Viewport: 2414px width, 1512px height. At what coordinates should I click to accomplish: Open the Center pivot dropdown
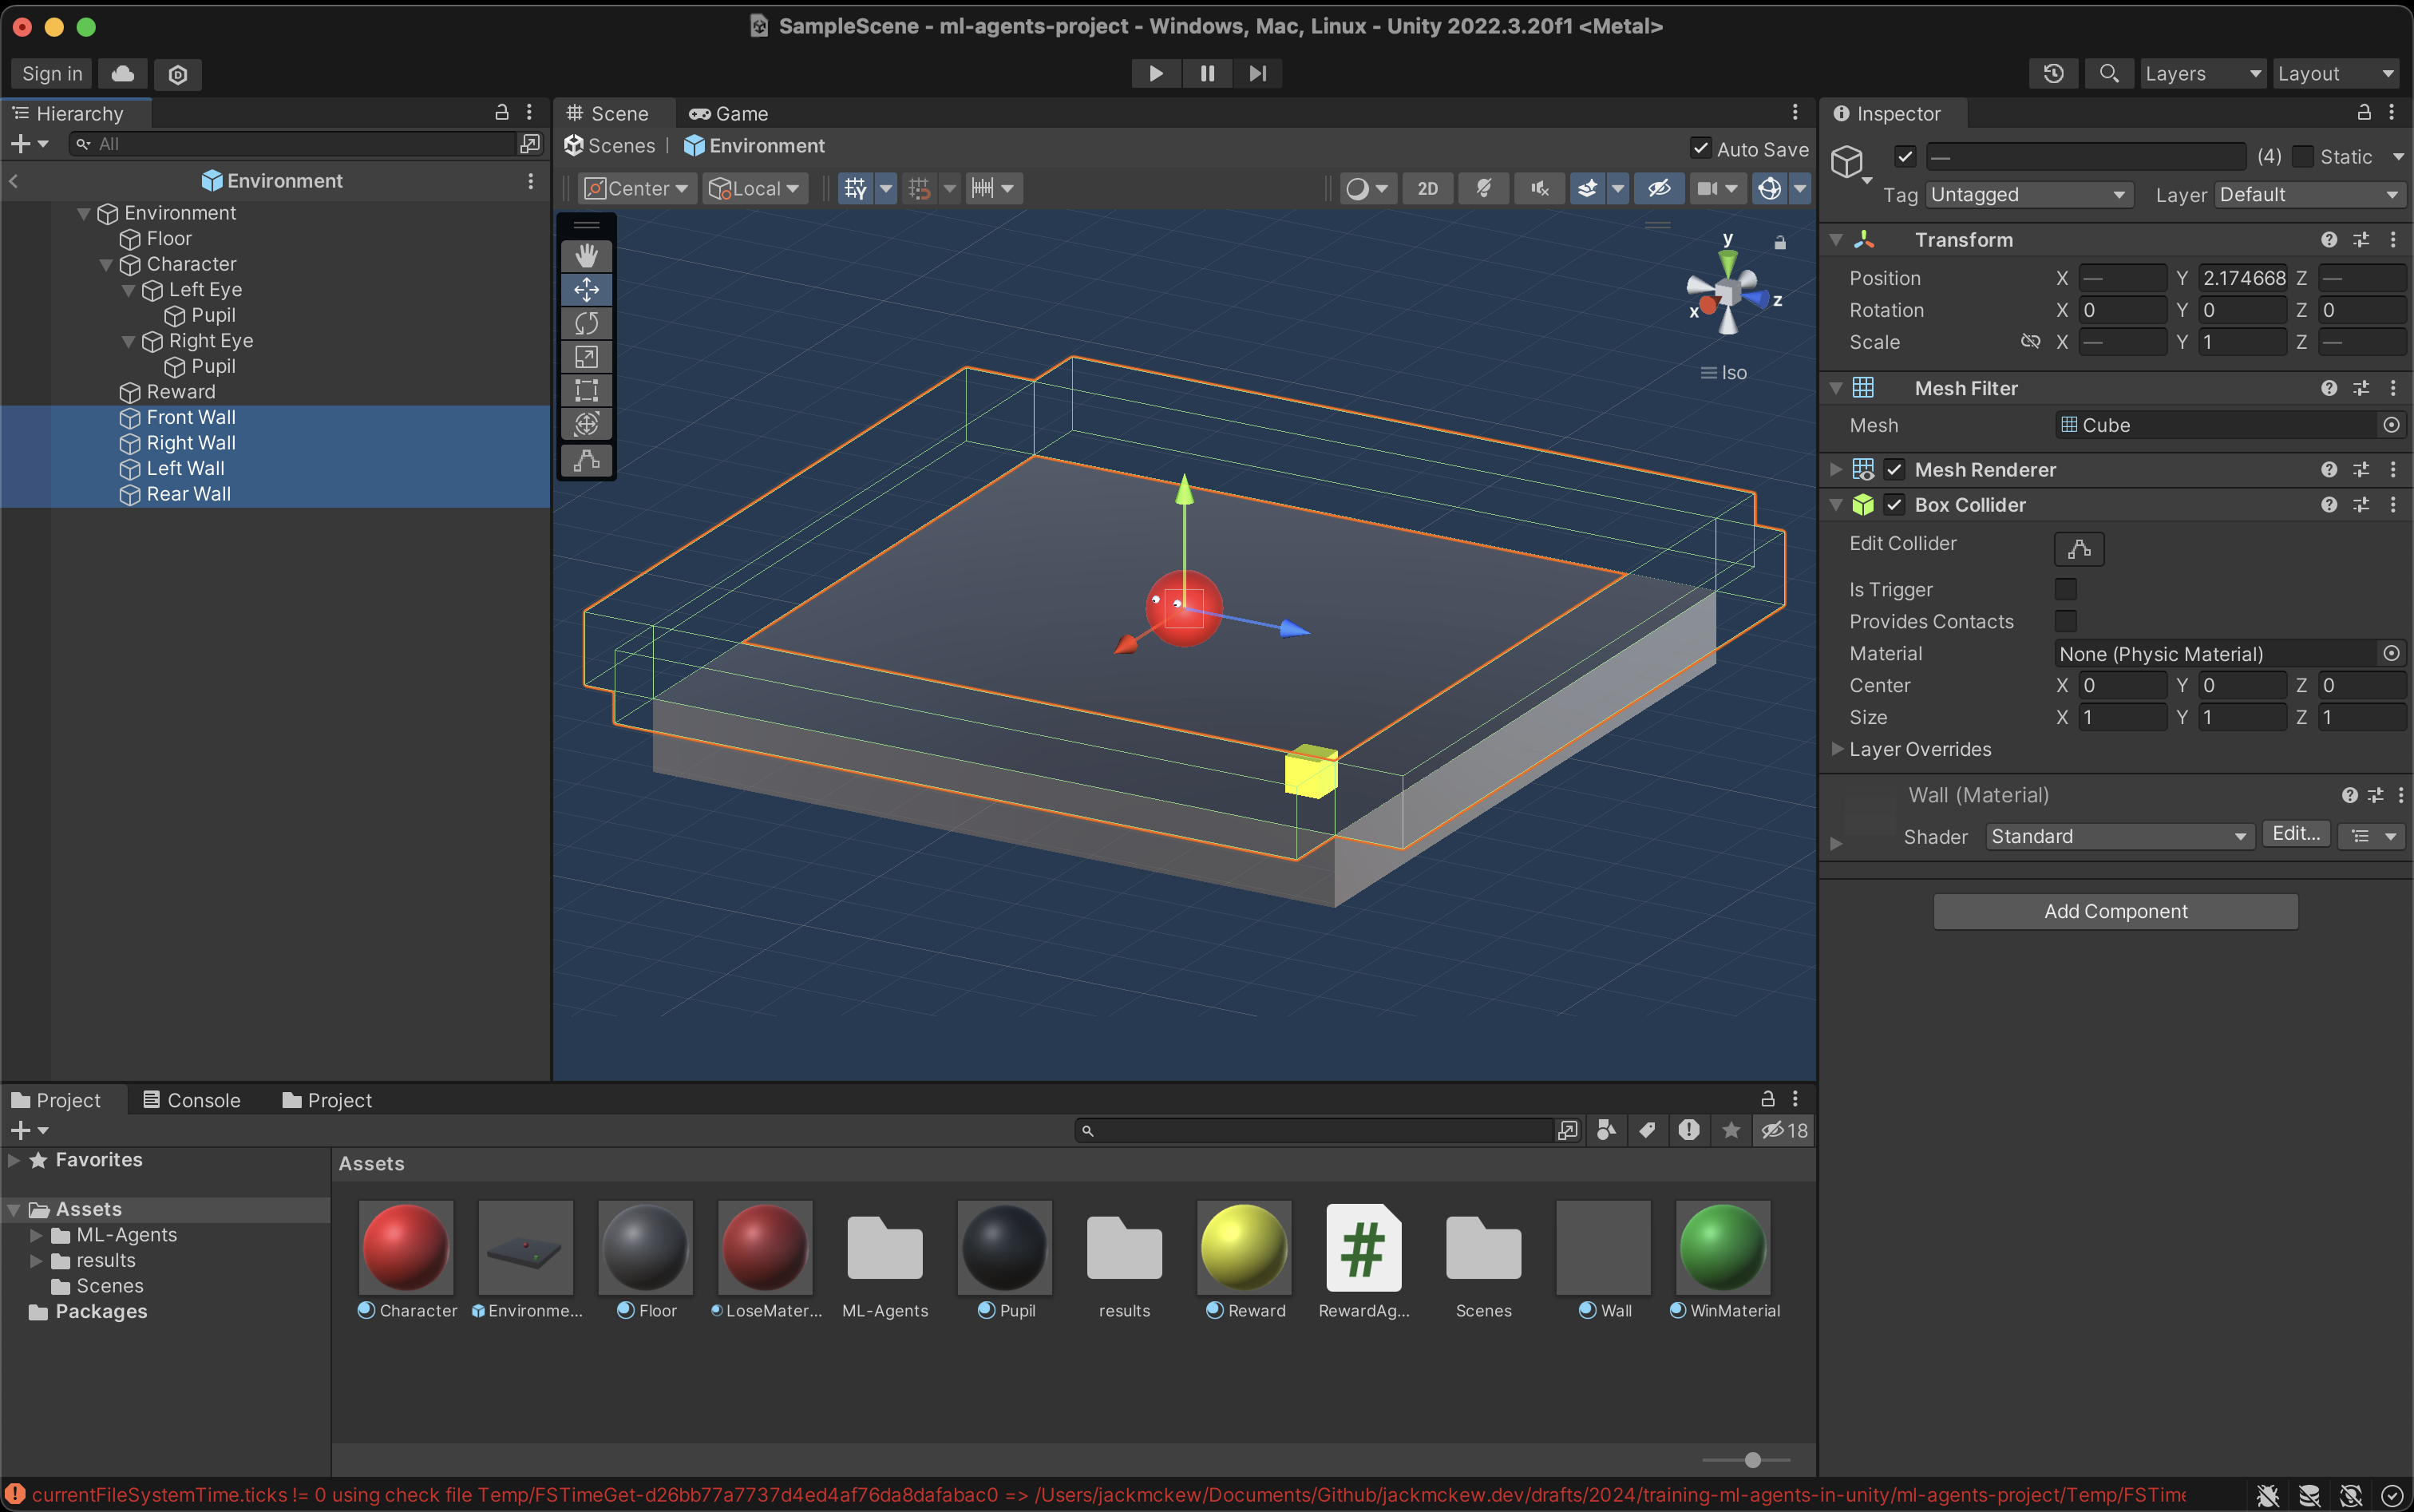(x=637, y=188)
